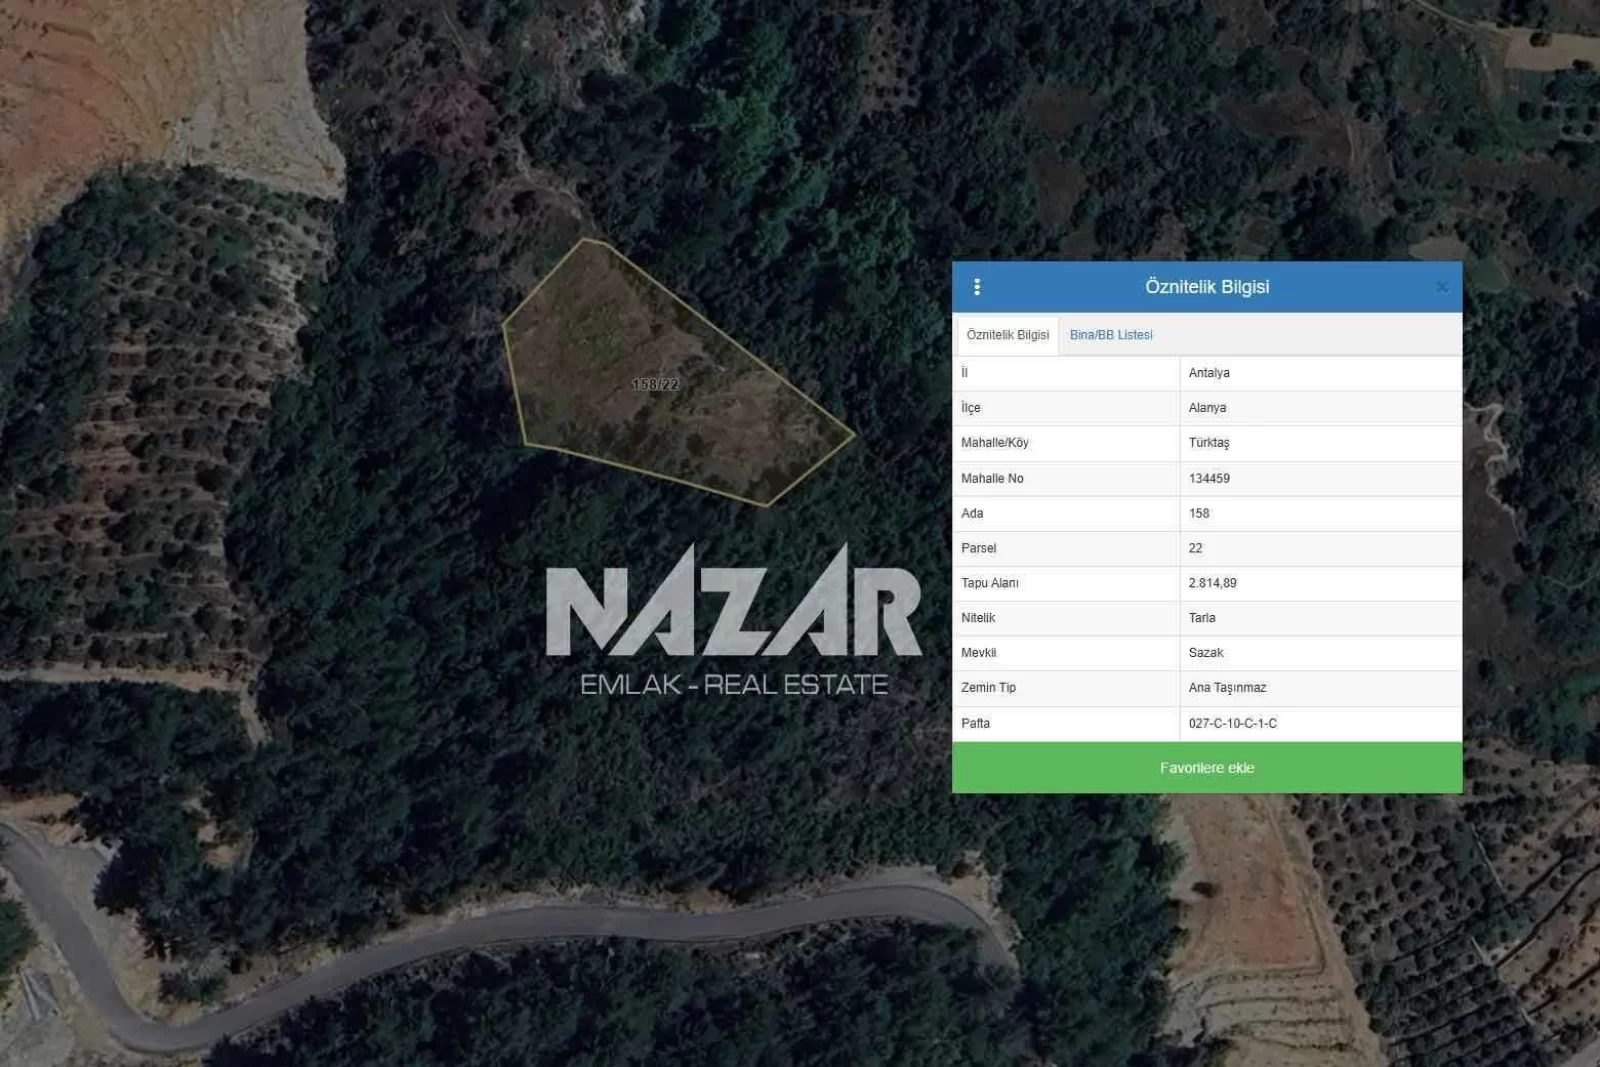Select the Tapu Alanı value 2.814,89

(1212, 583)
